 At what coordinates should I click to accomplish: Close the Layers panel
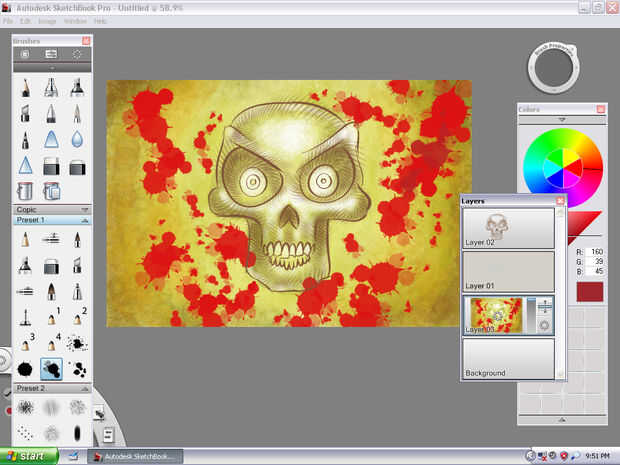[x=560, y=201]
